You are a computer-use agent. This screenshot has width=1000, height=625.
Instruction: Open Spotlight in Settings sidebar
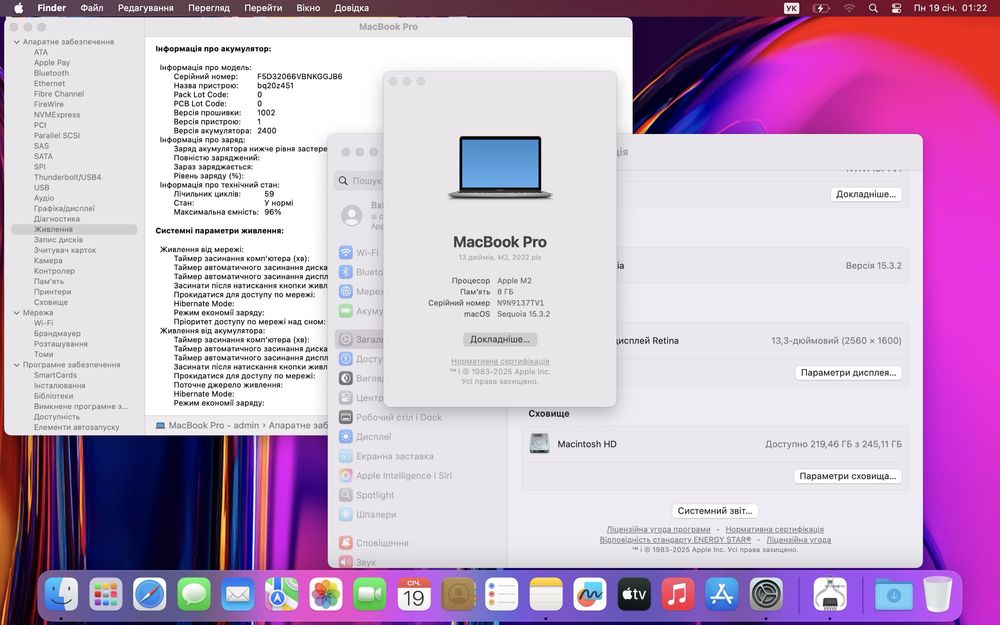pos(366,495)
